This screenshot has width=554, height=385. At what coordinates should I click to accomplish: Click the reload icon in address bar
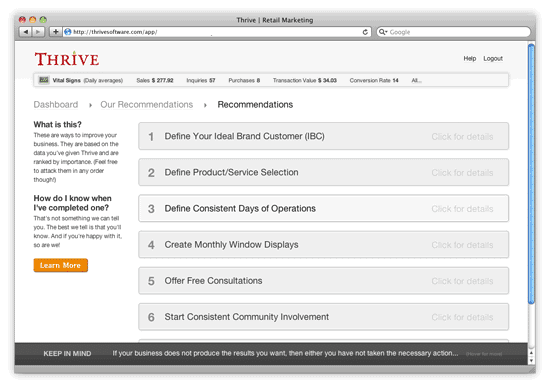click(x=365, y=32)
